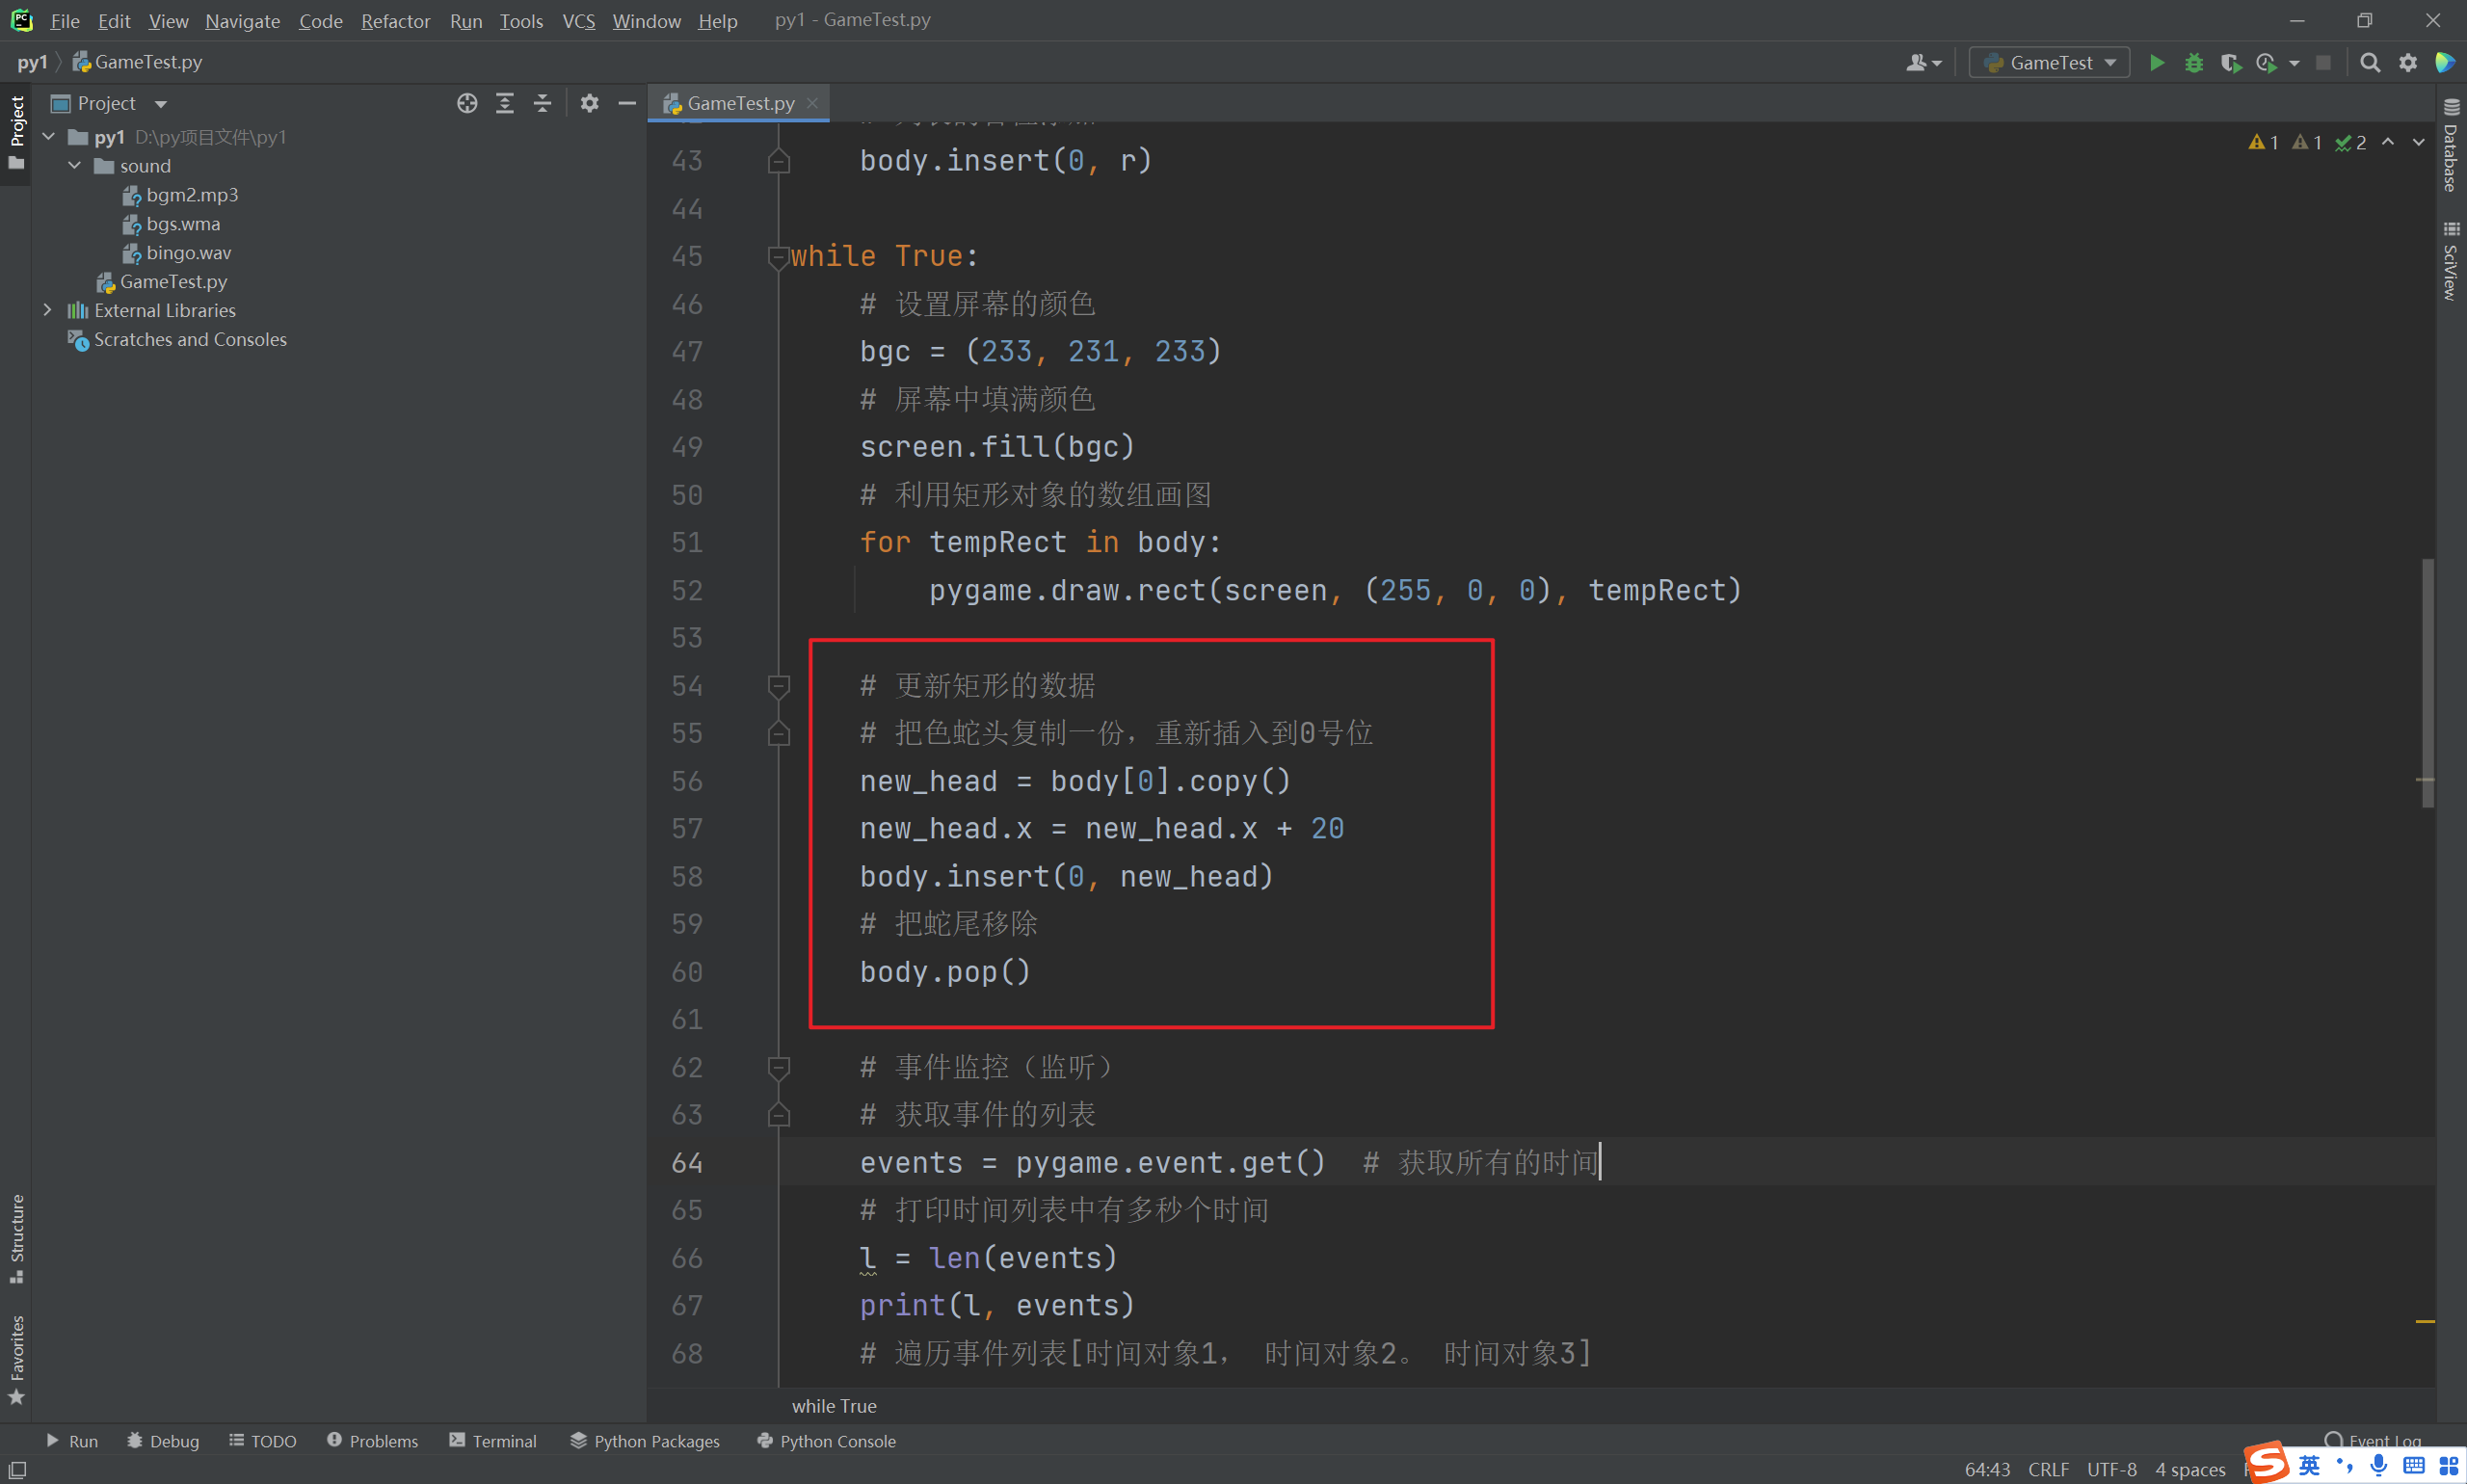The height and width of the screenshot is (1484, 2467).
Task: Hide the Project tool window
Action: pos(627,103)
